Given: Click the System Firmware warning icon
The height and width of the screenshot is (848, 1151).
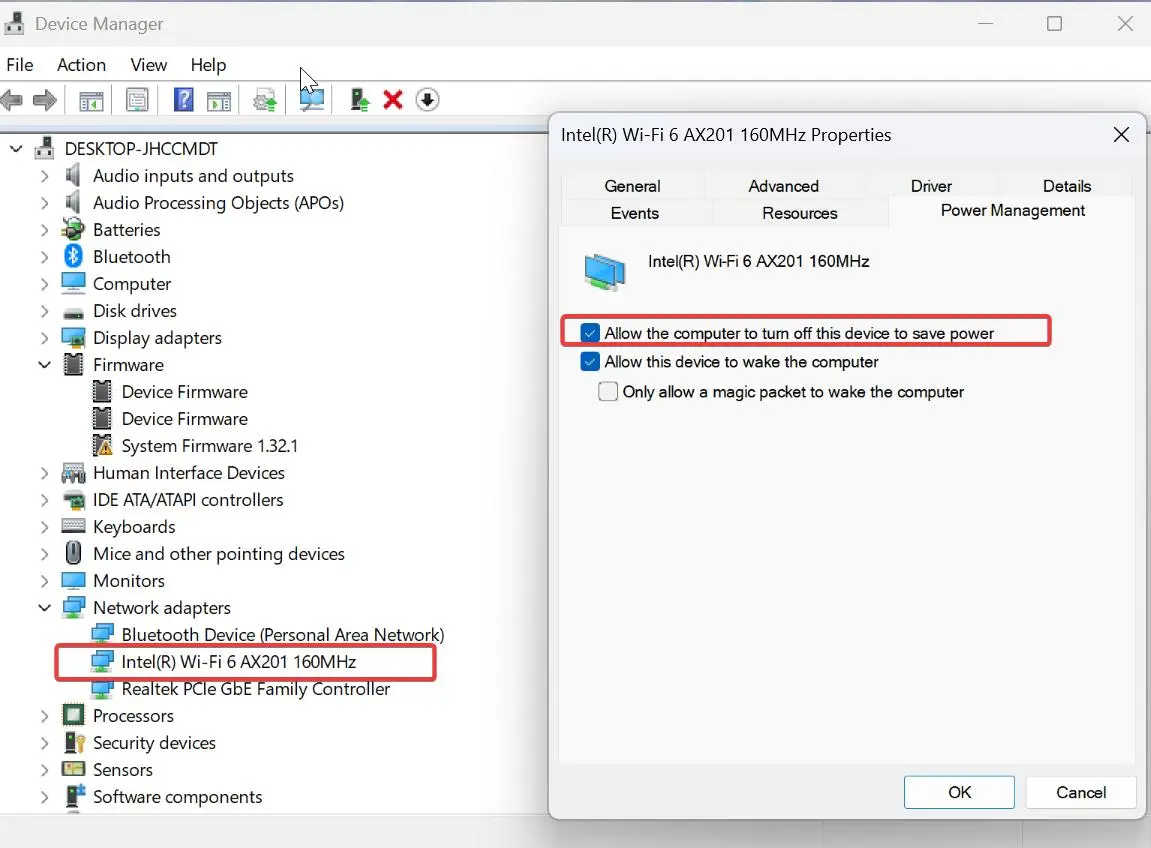Looking at the screenshot, I should coord(103,445).
